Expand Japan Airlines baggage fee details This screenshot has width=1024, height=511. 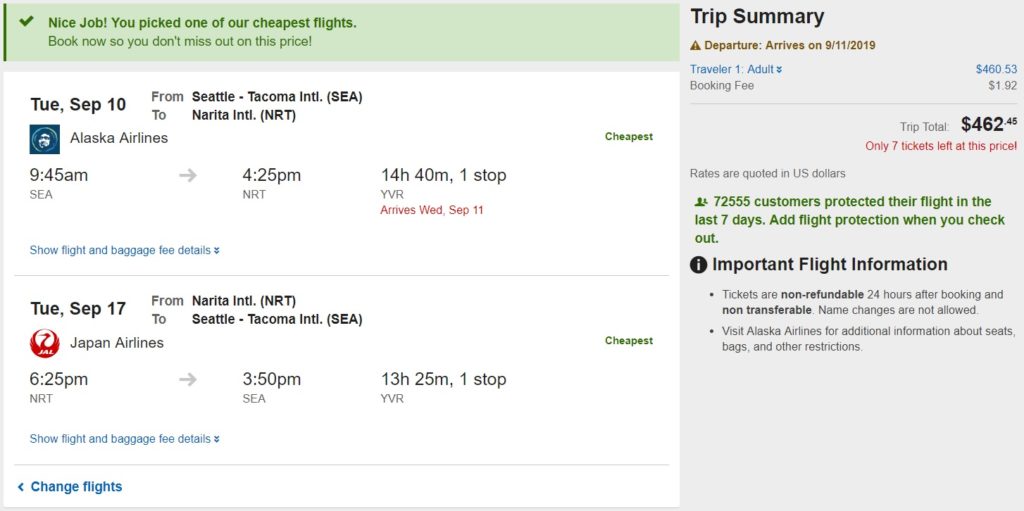(x=124, y=439)
